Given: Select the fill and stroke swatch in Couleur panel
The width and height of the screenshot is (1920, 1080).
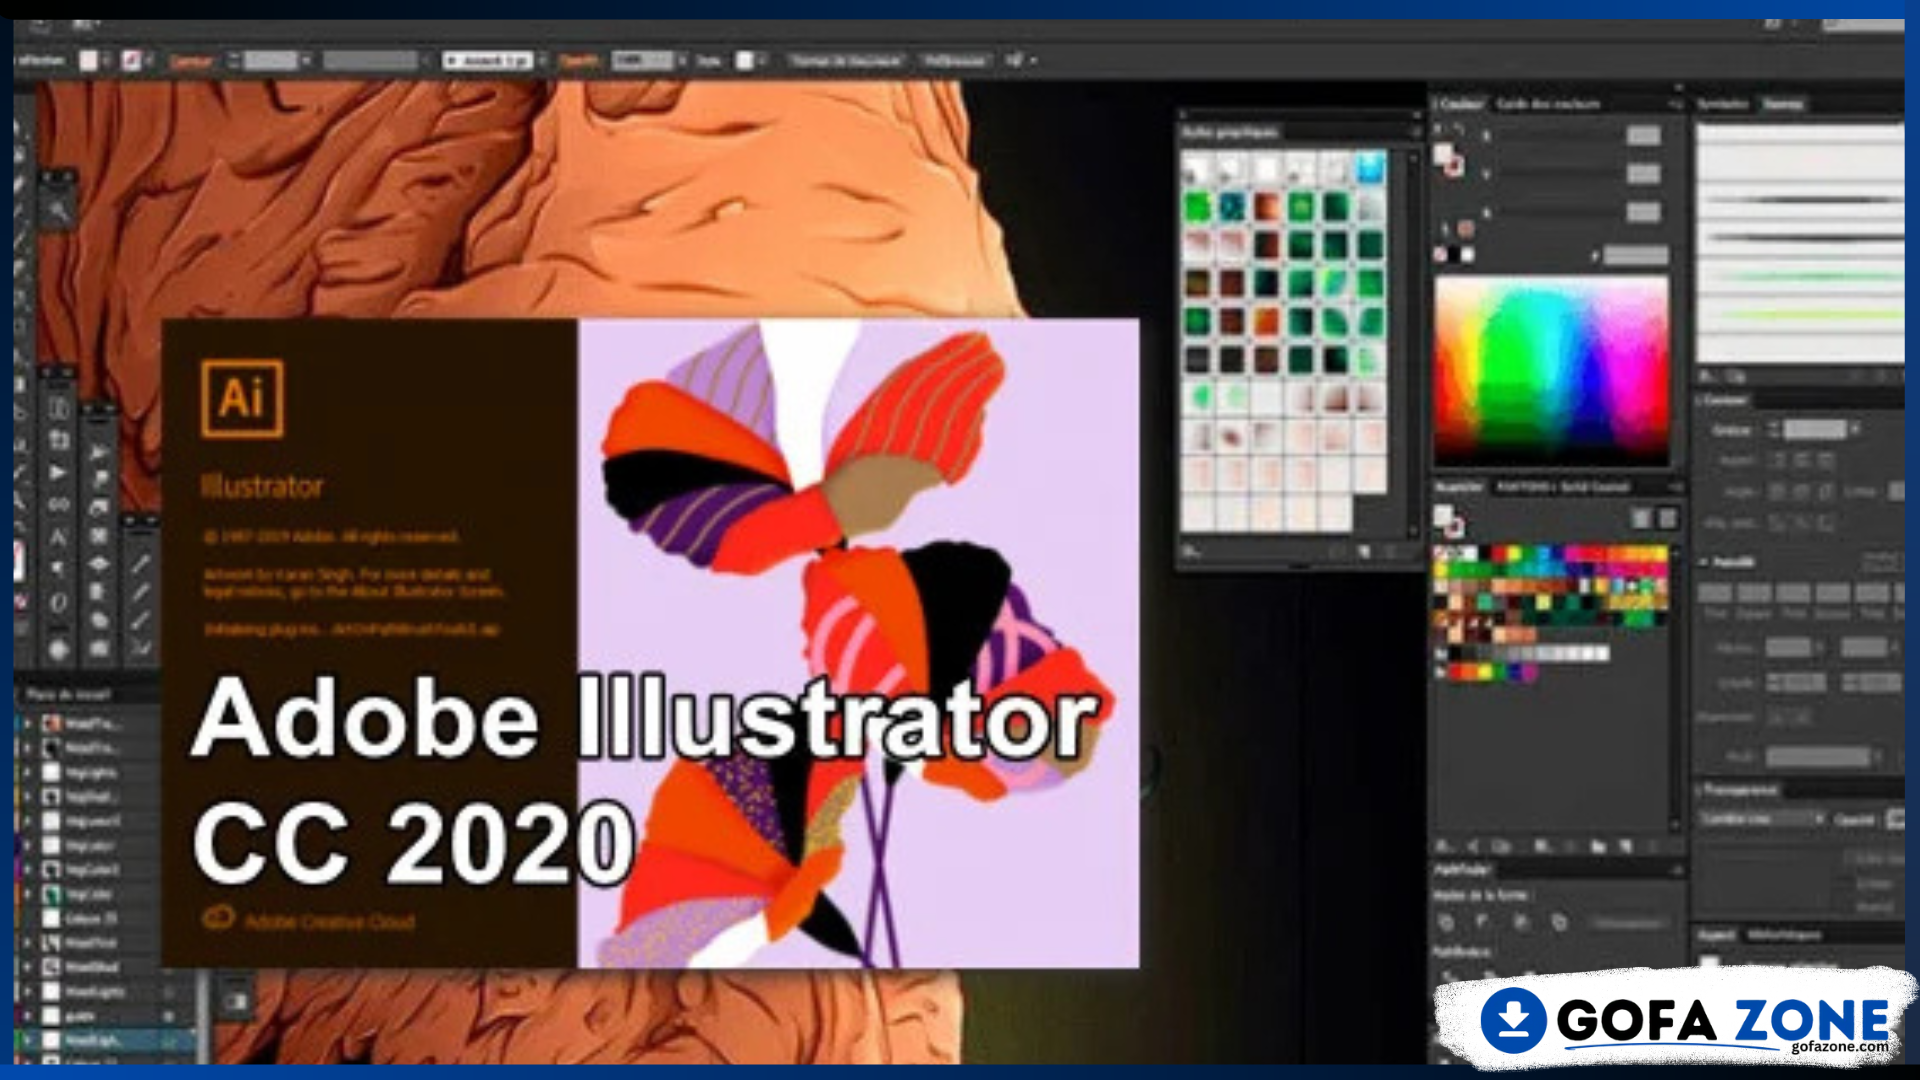Looking at the screenshot, I should coord(1448,158).
